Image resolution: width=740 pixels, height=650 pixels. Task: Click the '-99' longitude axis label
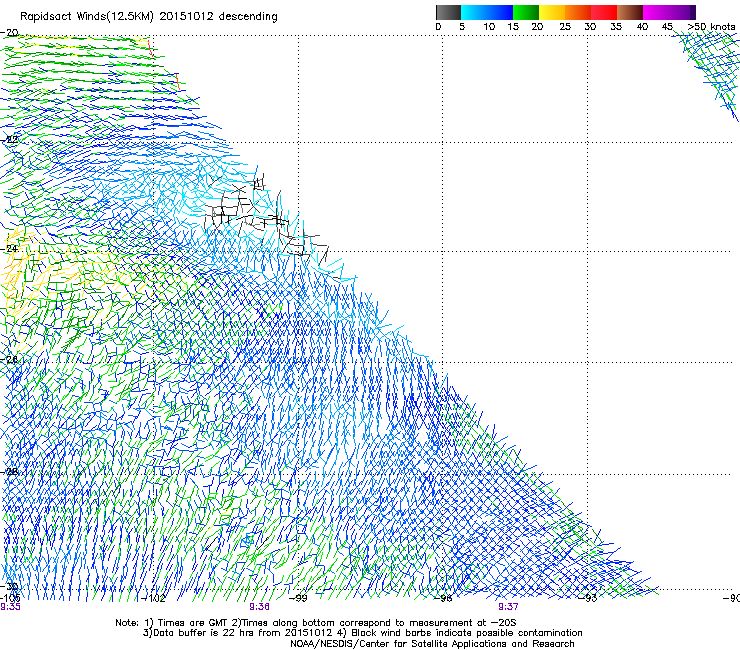click(298, 599)
